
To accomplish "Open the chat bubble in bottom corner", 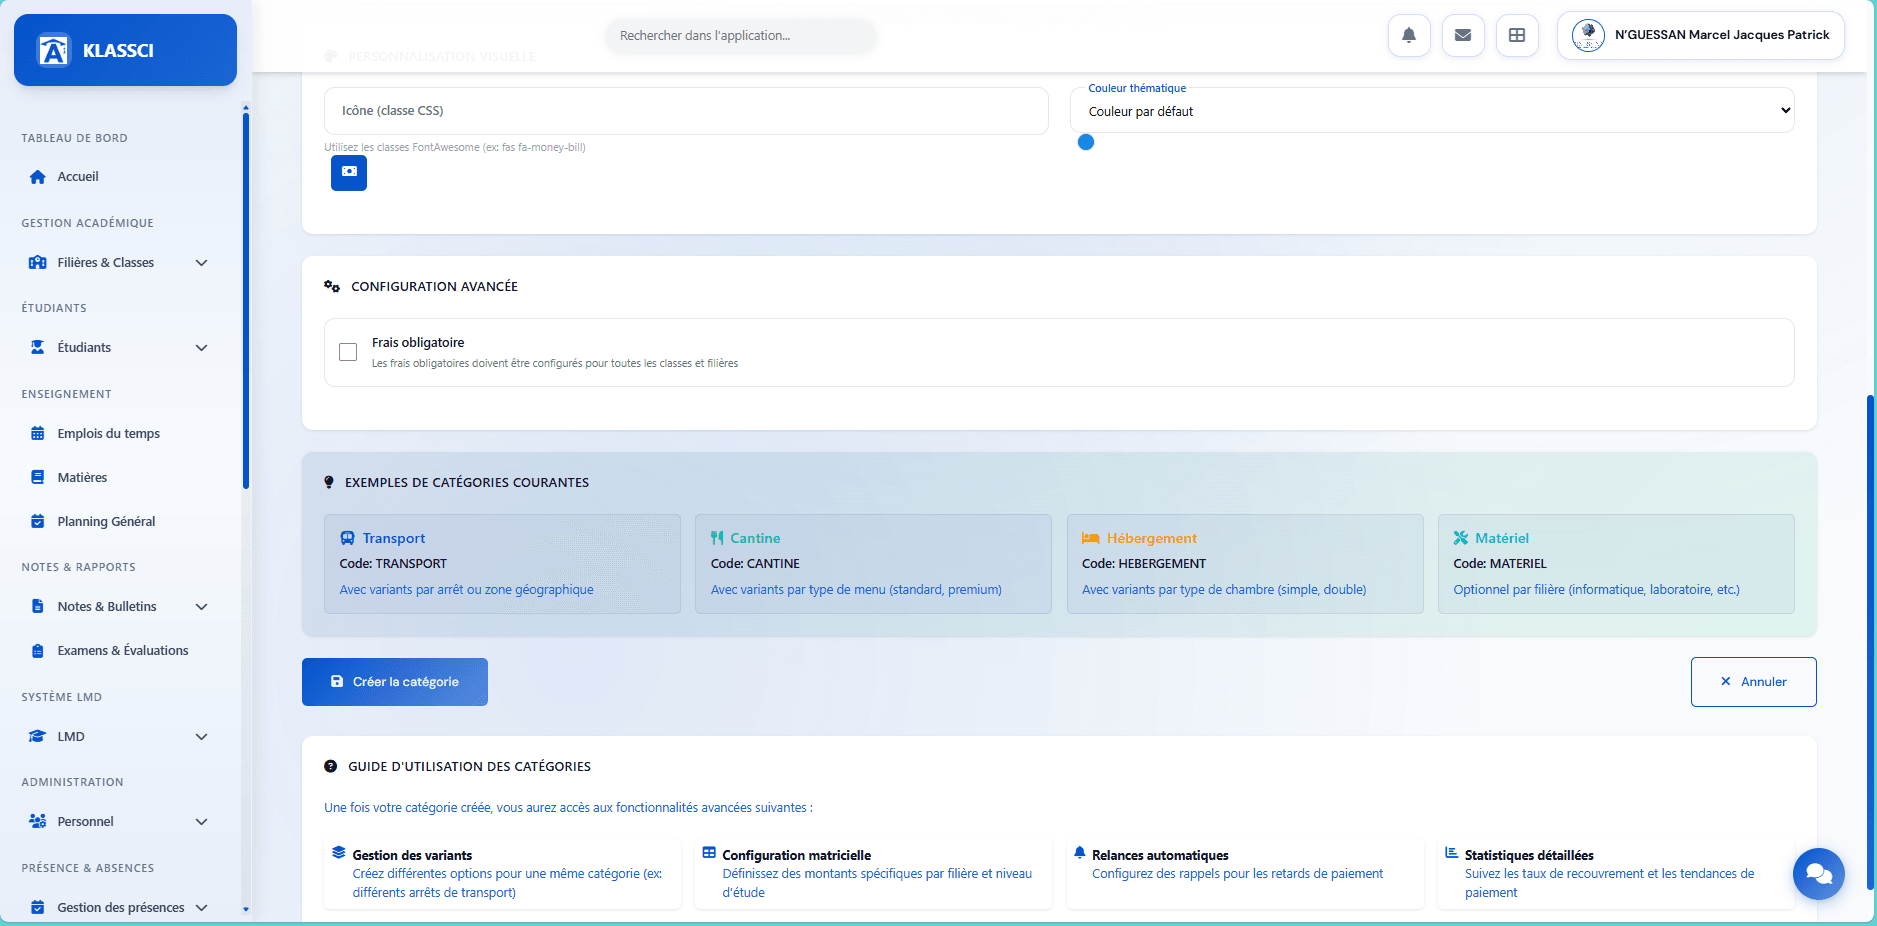I will coord(1819,874).
